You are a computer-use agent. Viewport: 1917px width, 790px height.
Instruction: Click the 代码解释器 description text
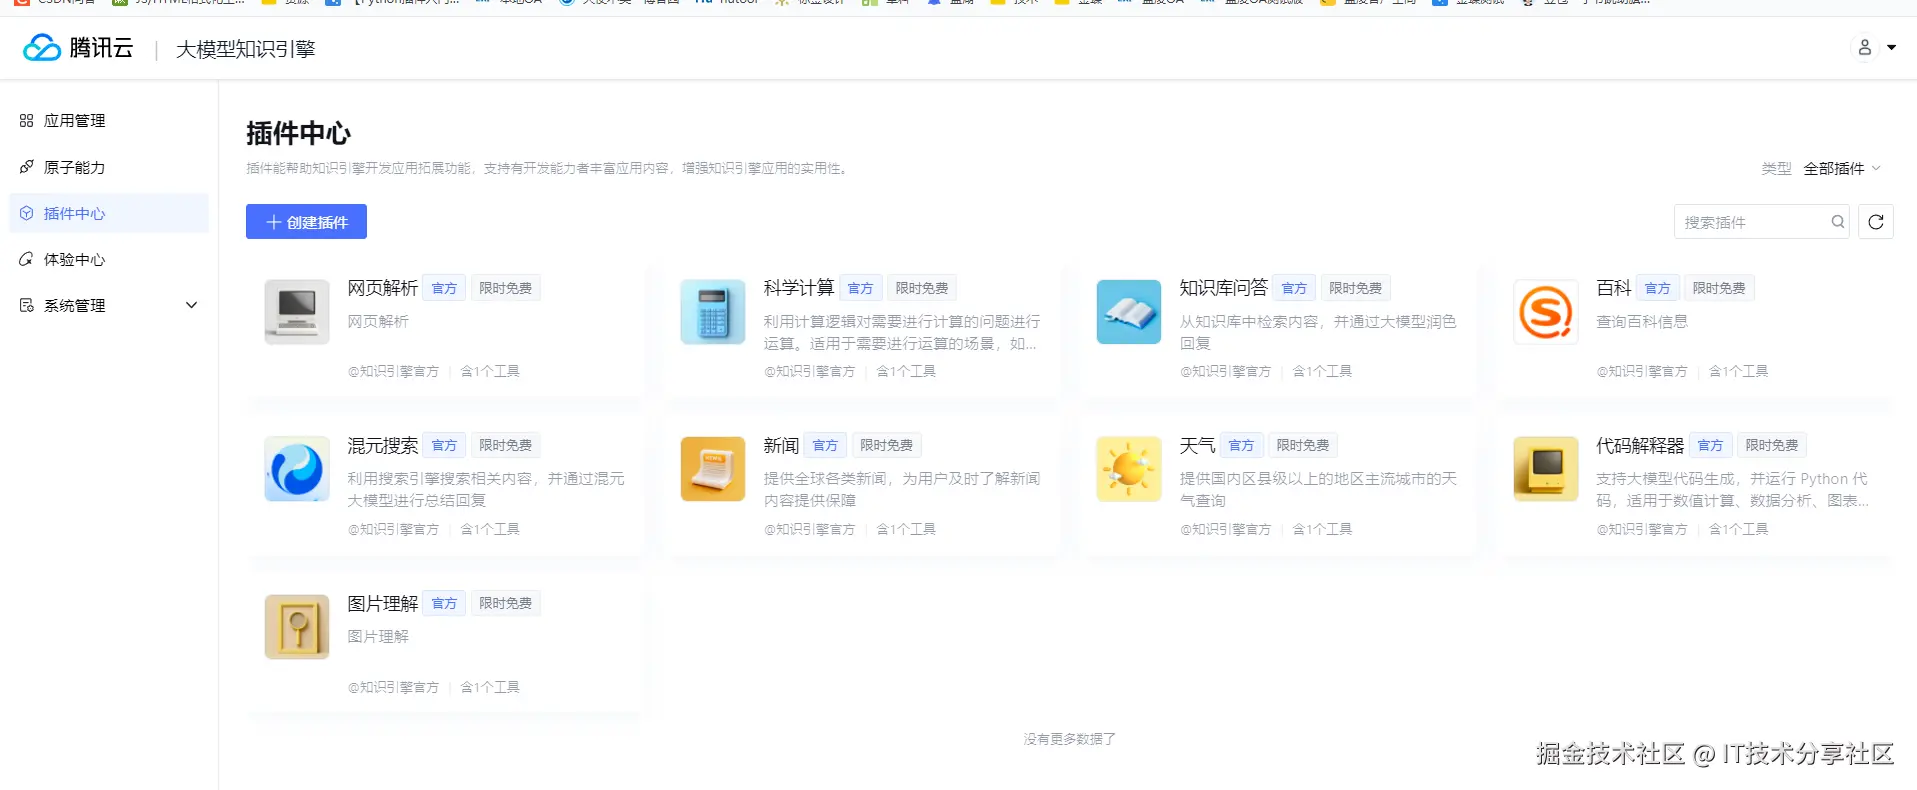[1732, 489]
